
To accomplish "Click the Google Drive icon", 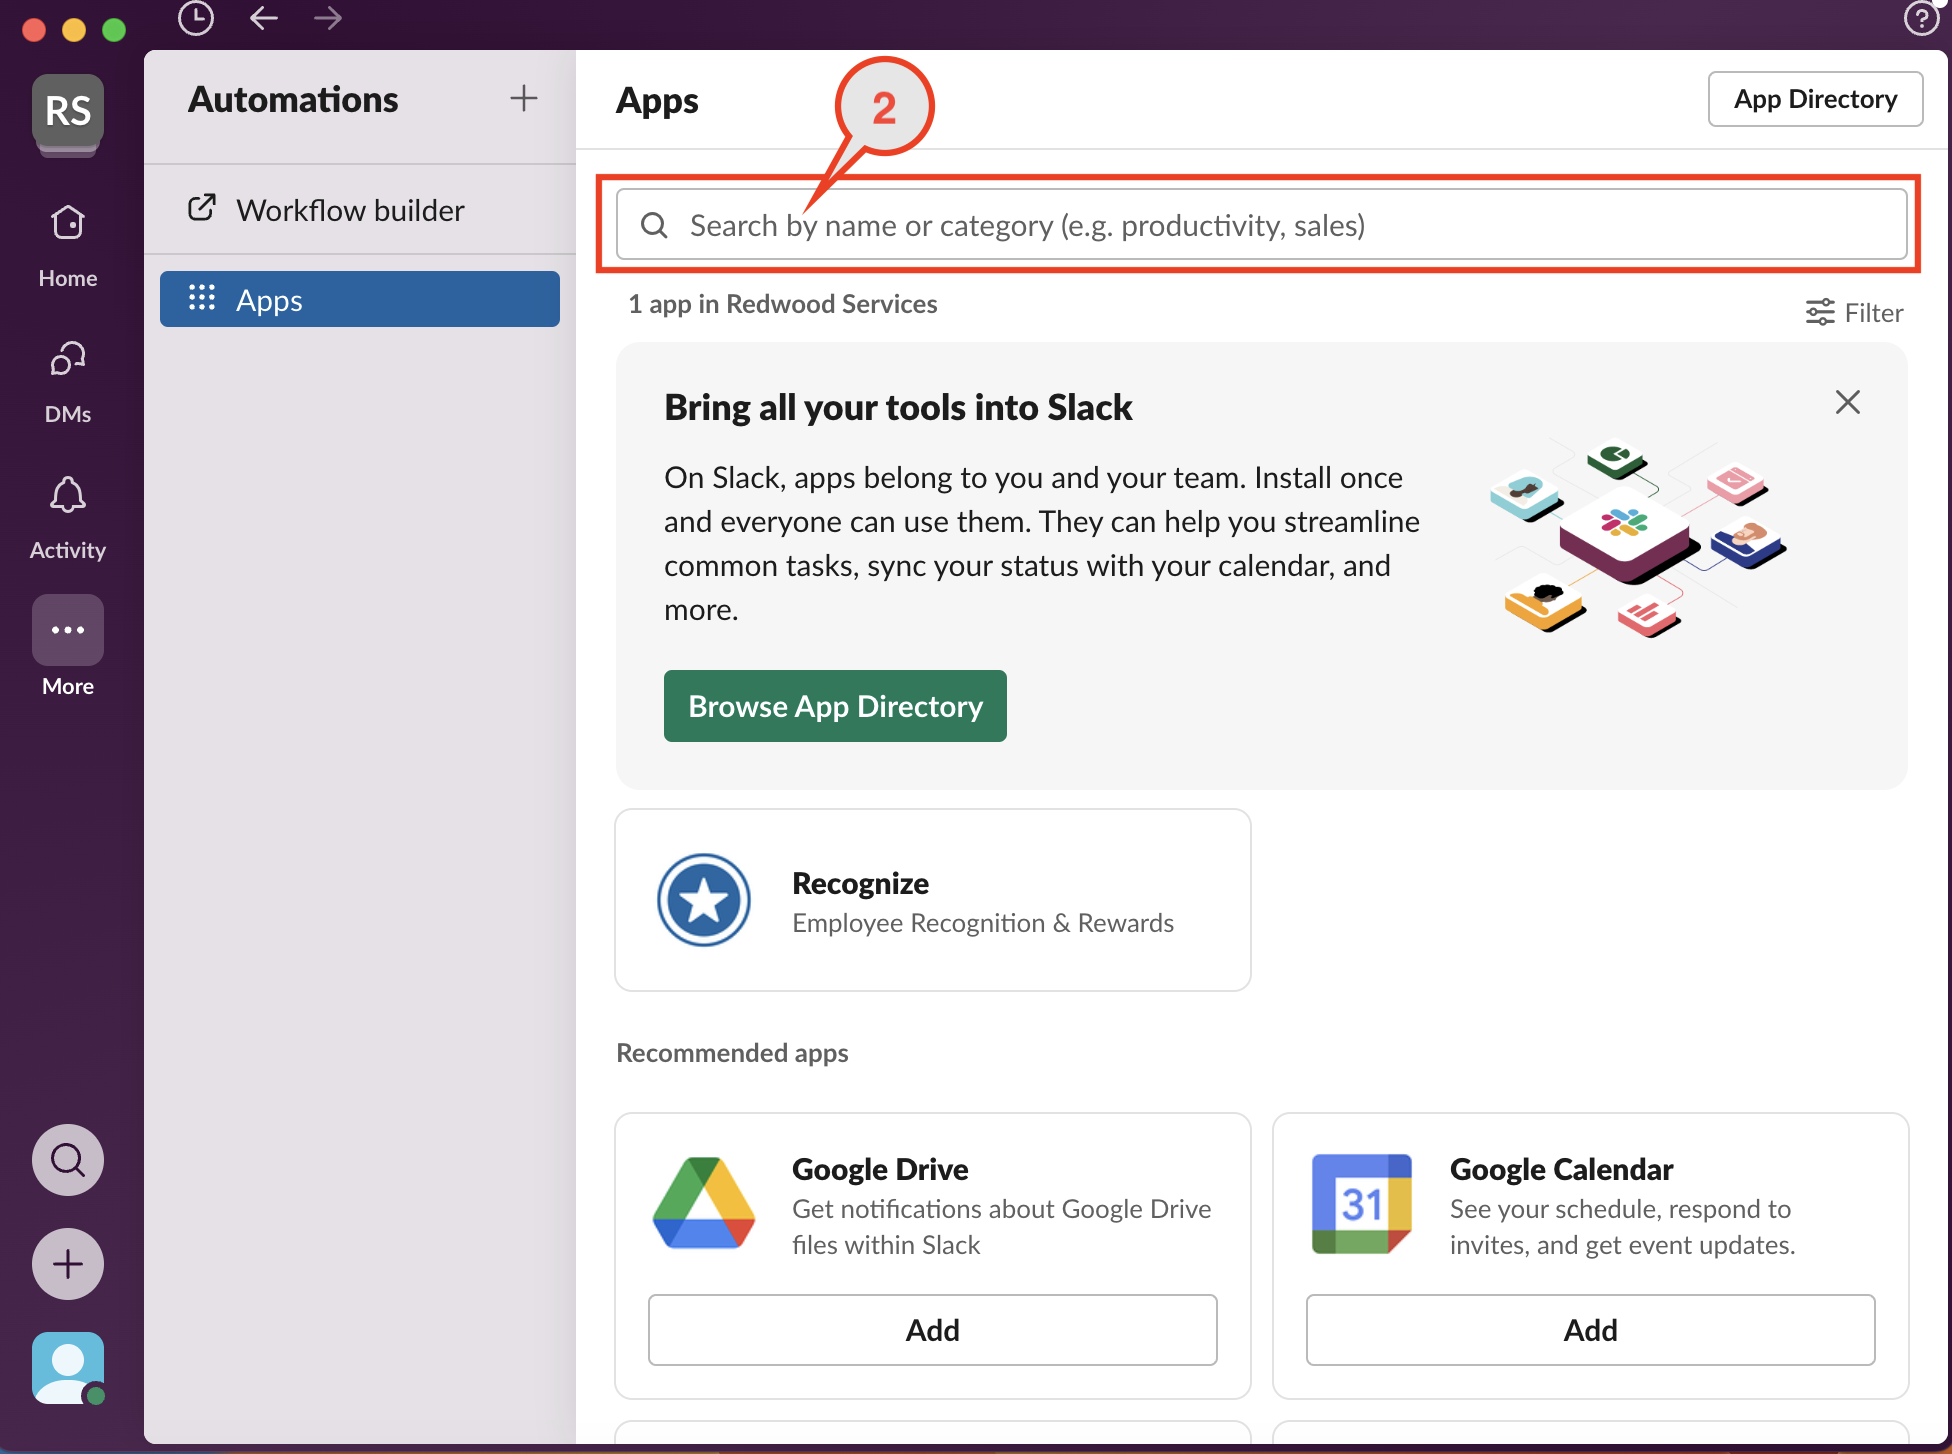I will (704, 1203).
